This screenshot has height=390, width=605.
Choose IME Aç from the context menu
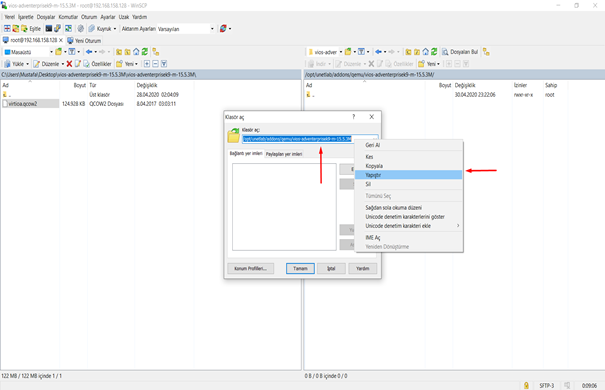pyautogui.click(x=408, y=237)
